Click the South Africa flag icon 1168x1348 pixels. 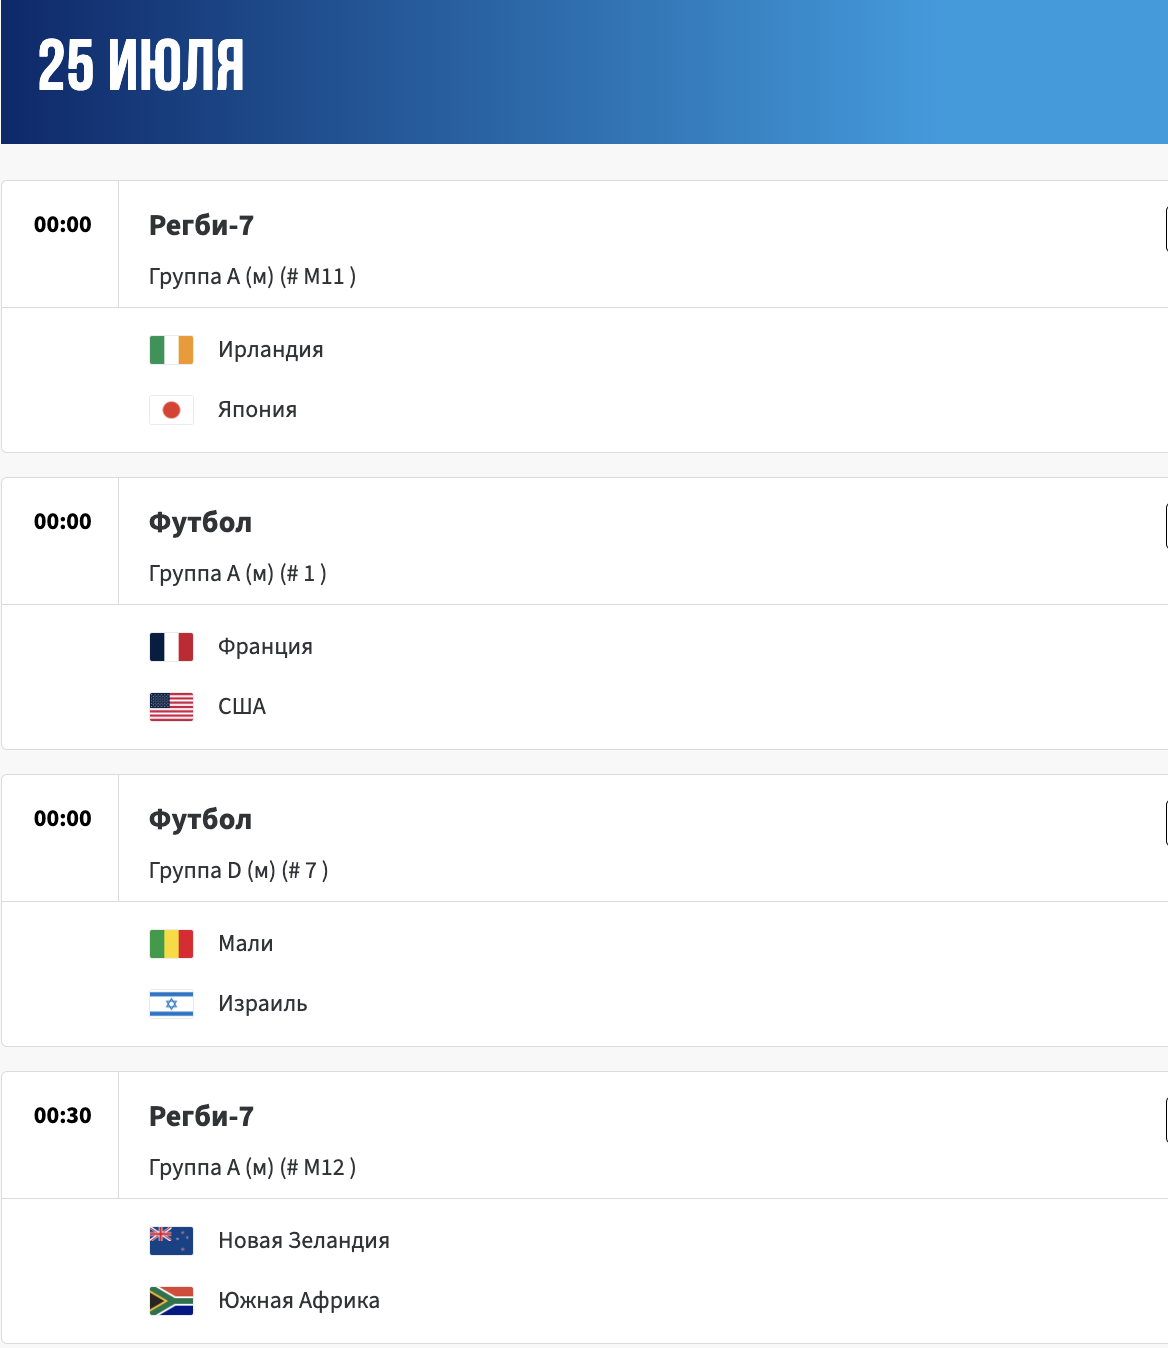coord(171,1301)
